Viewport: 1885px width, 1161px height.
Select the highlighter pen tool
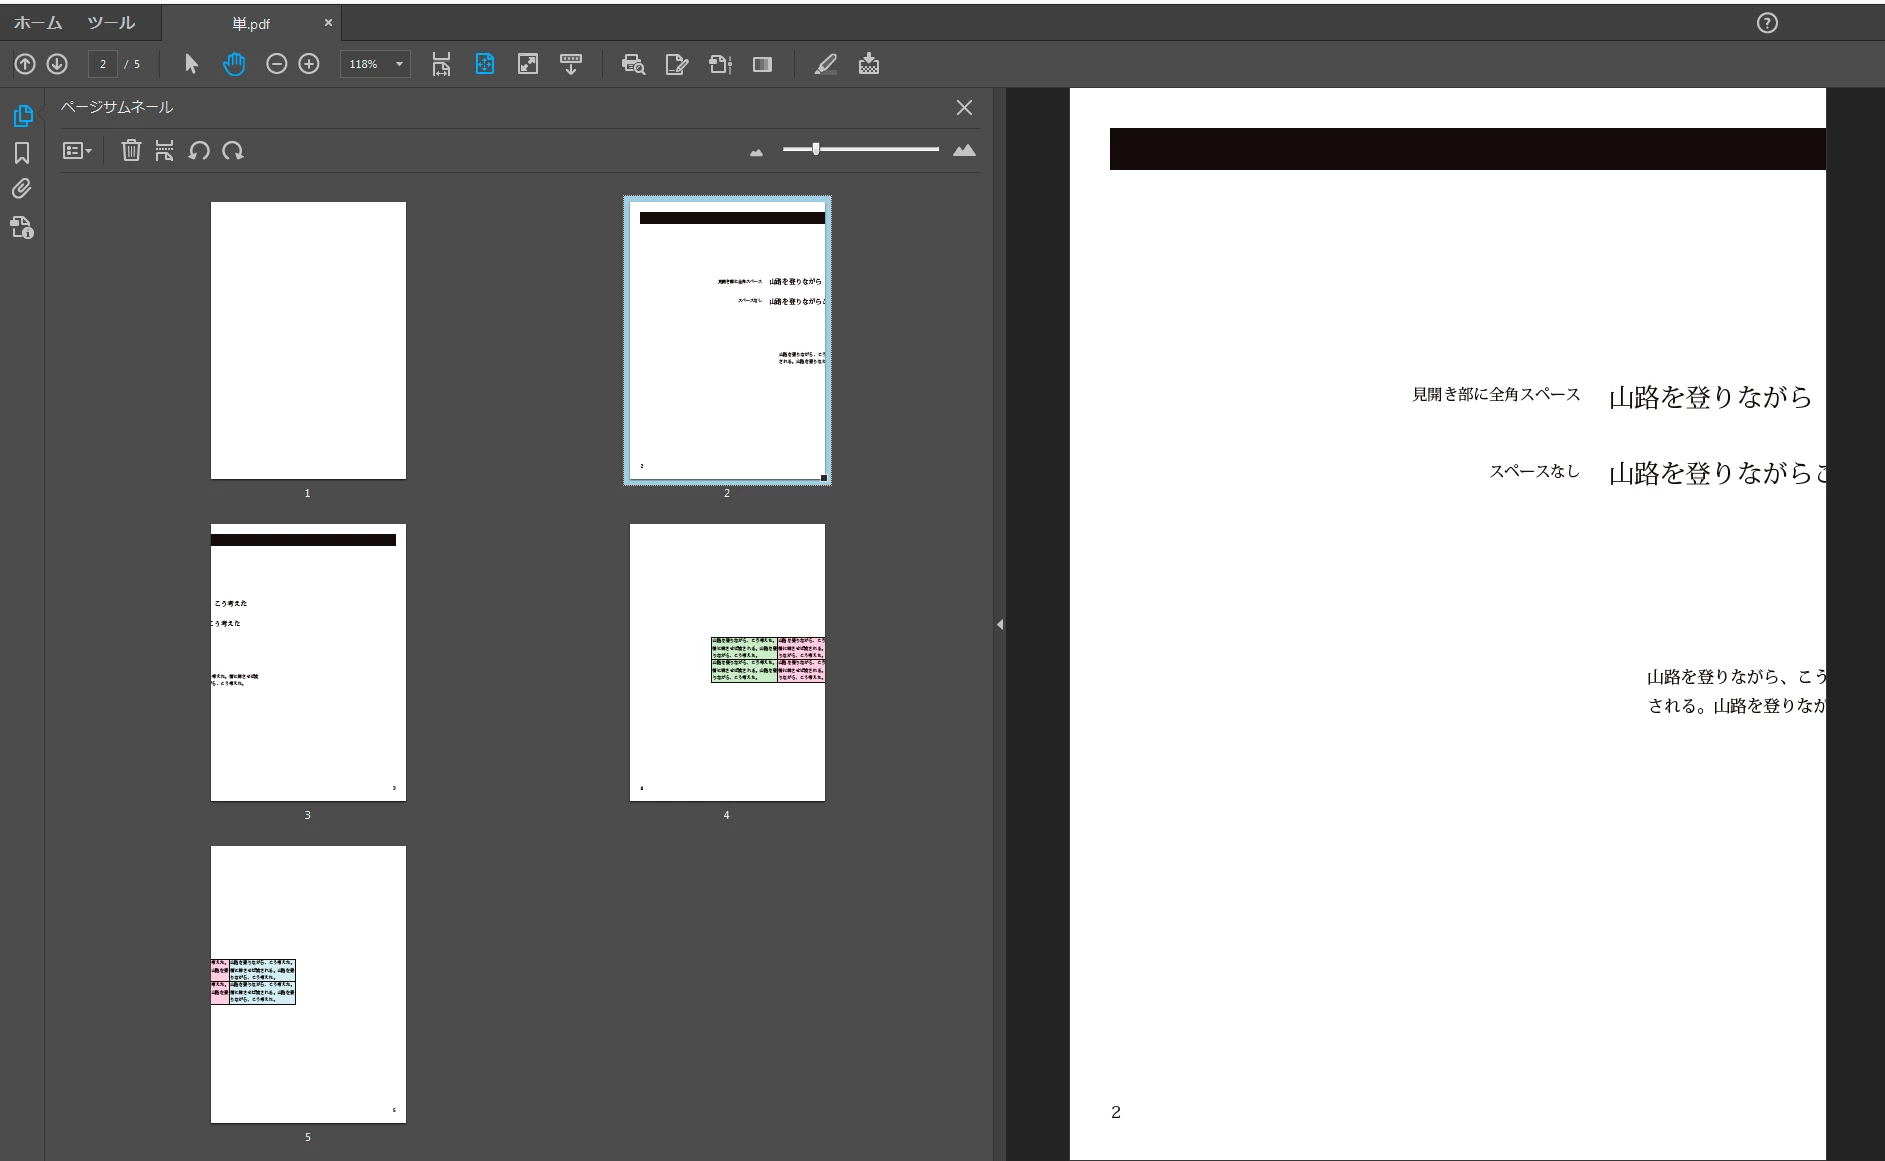click(825, 64)
